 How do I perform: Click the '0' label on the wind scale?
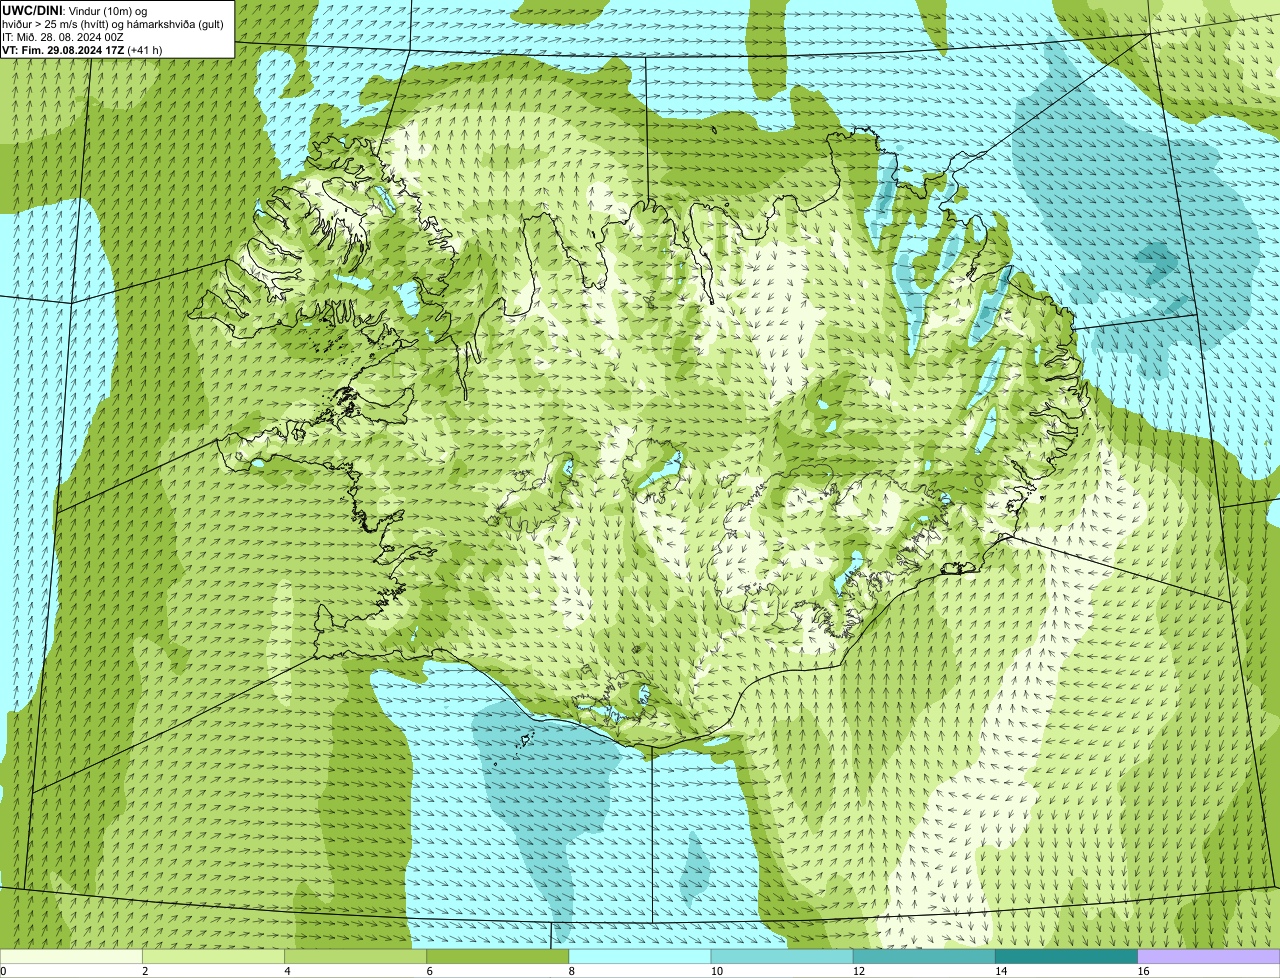pyautogui.click(x=4, y=971)
